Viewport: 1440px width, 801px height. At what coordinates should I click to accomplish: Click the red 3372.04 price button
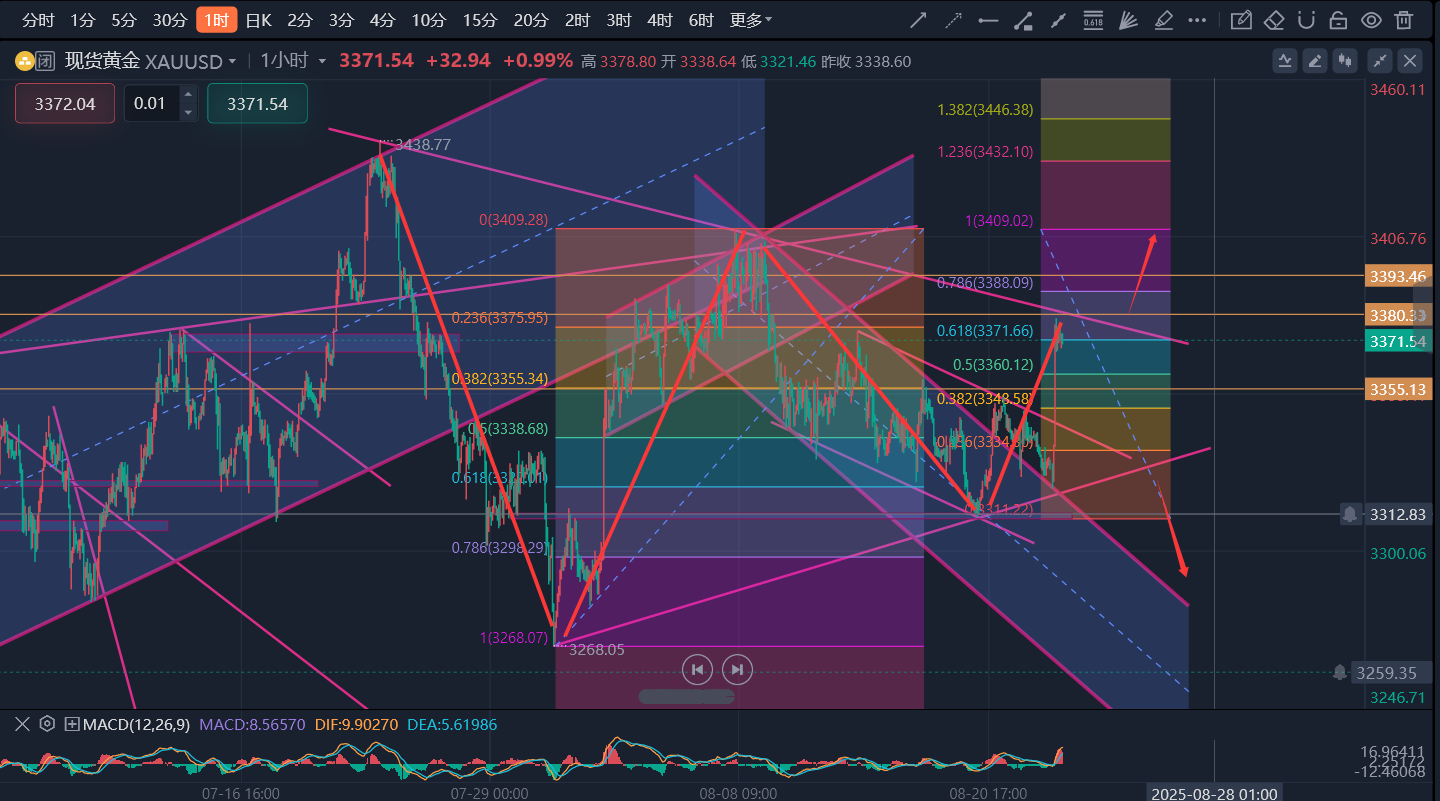tap(65, 104)
